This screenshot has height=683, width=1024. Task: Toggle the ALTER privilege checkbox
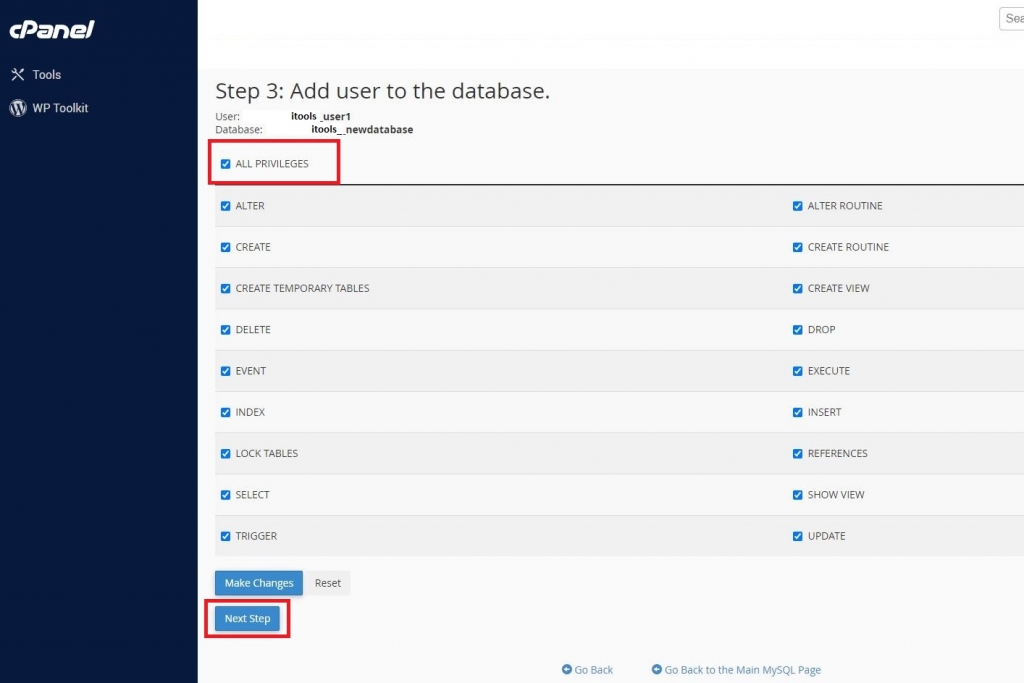225,206
